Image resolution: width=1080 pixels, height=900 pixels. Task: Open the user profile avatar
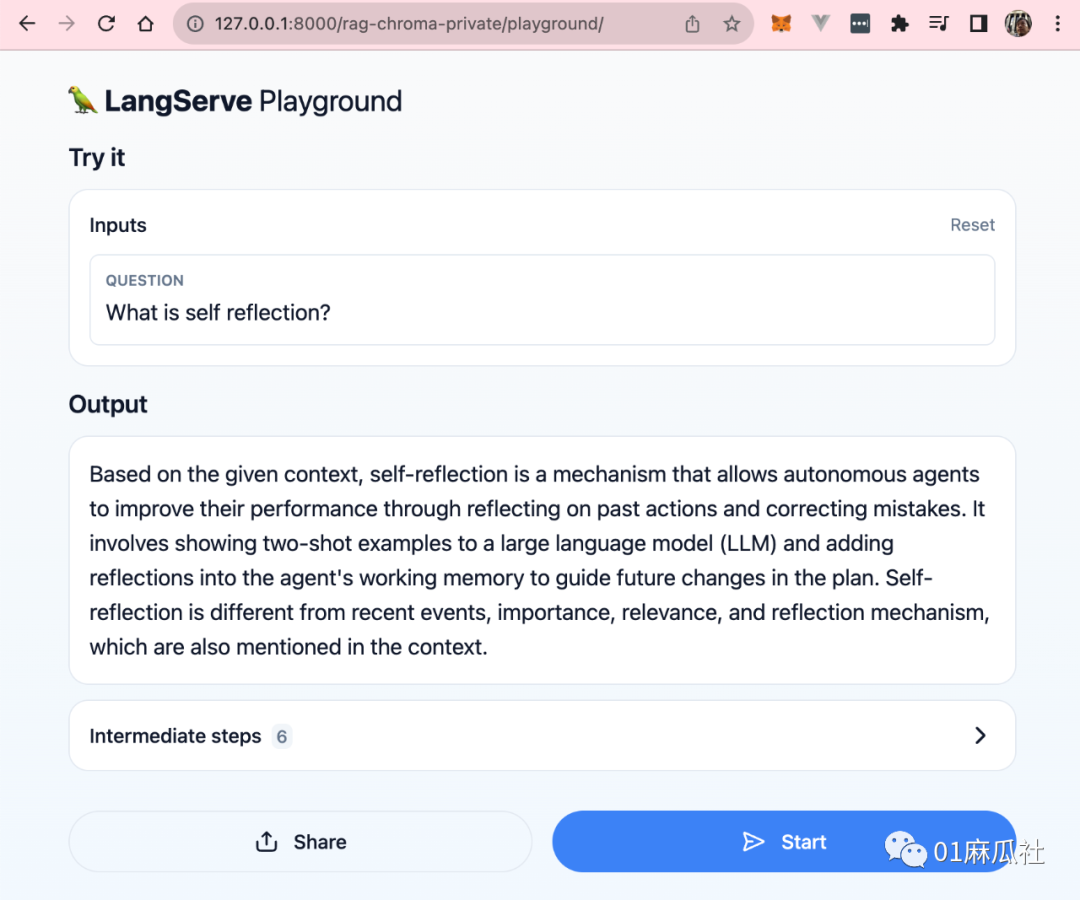tap(1018, 24)
